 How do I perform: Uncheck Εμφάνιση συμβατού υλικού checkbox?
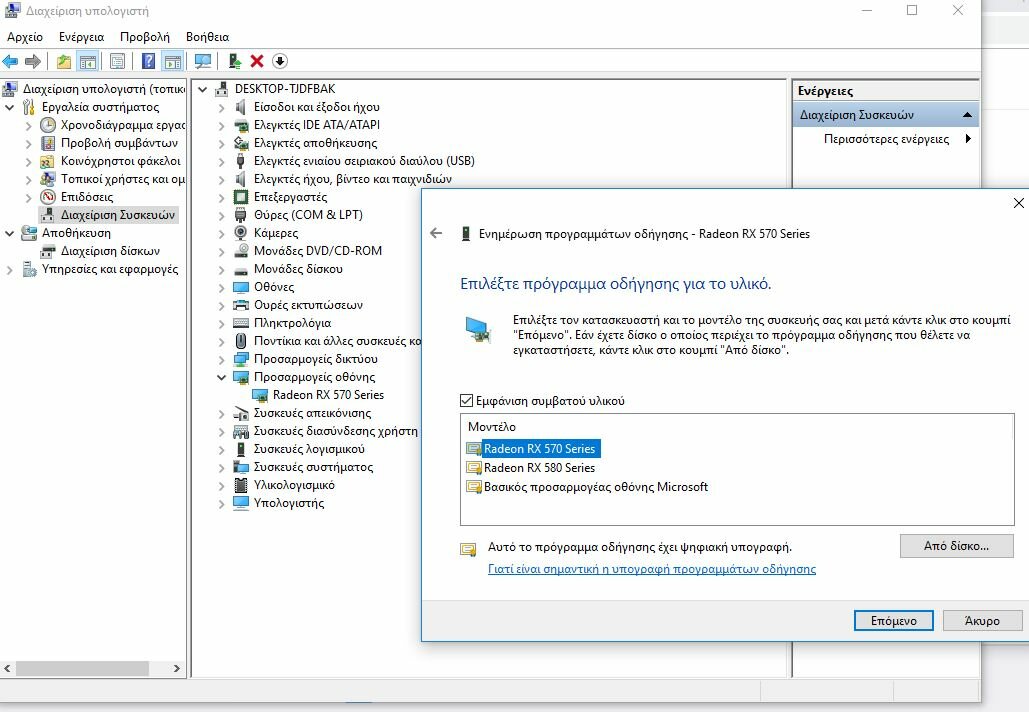[x=467, y=400]
